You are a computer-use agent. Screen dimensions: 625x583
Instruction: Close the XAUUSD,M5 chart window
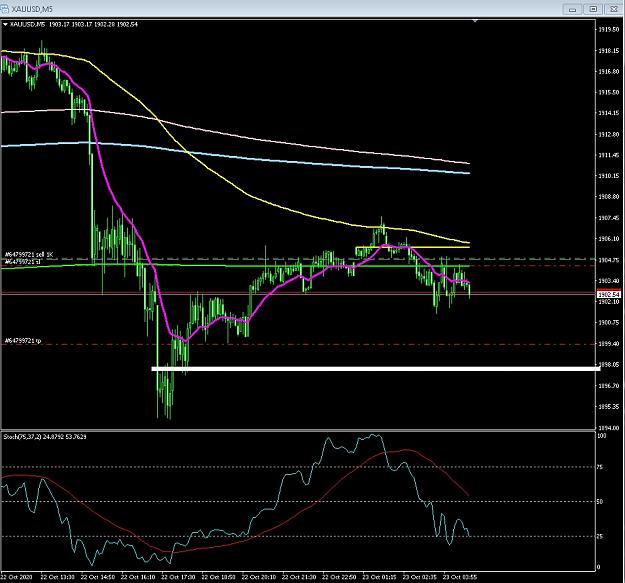click(x=614, y=9)
